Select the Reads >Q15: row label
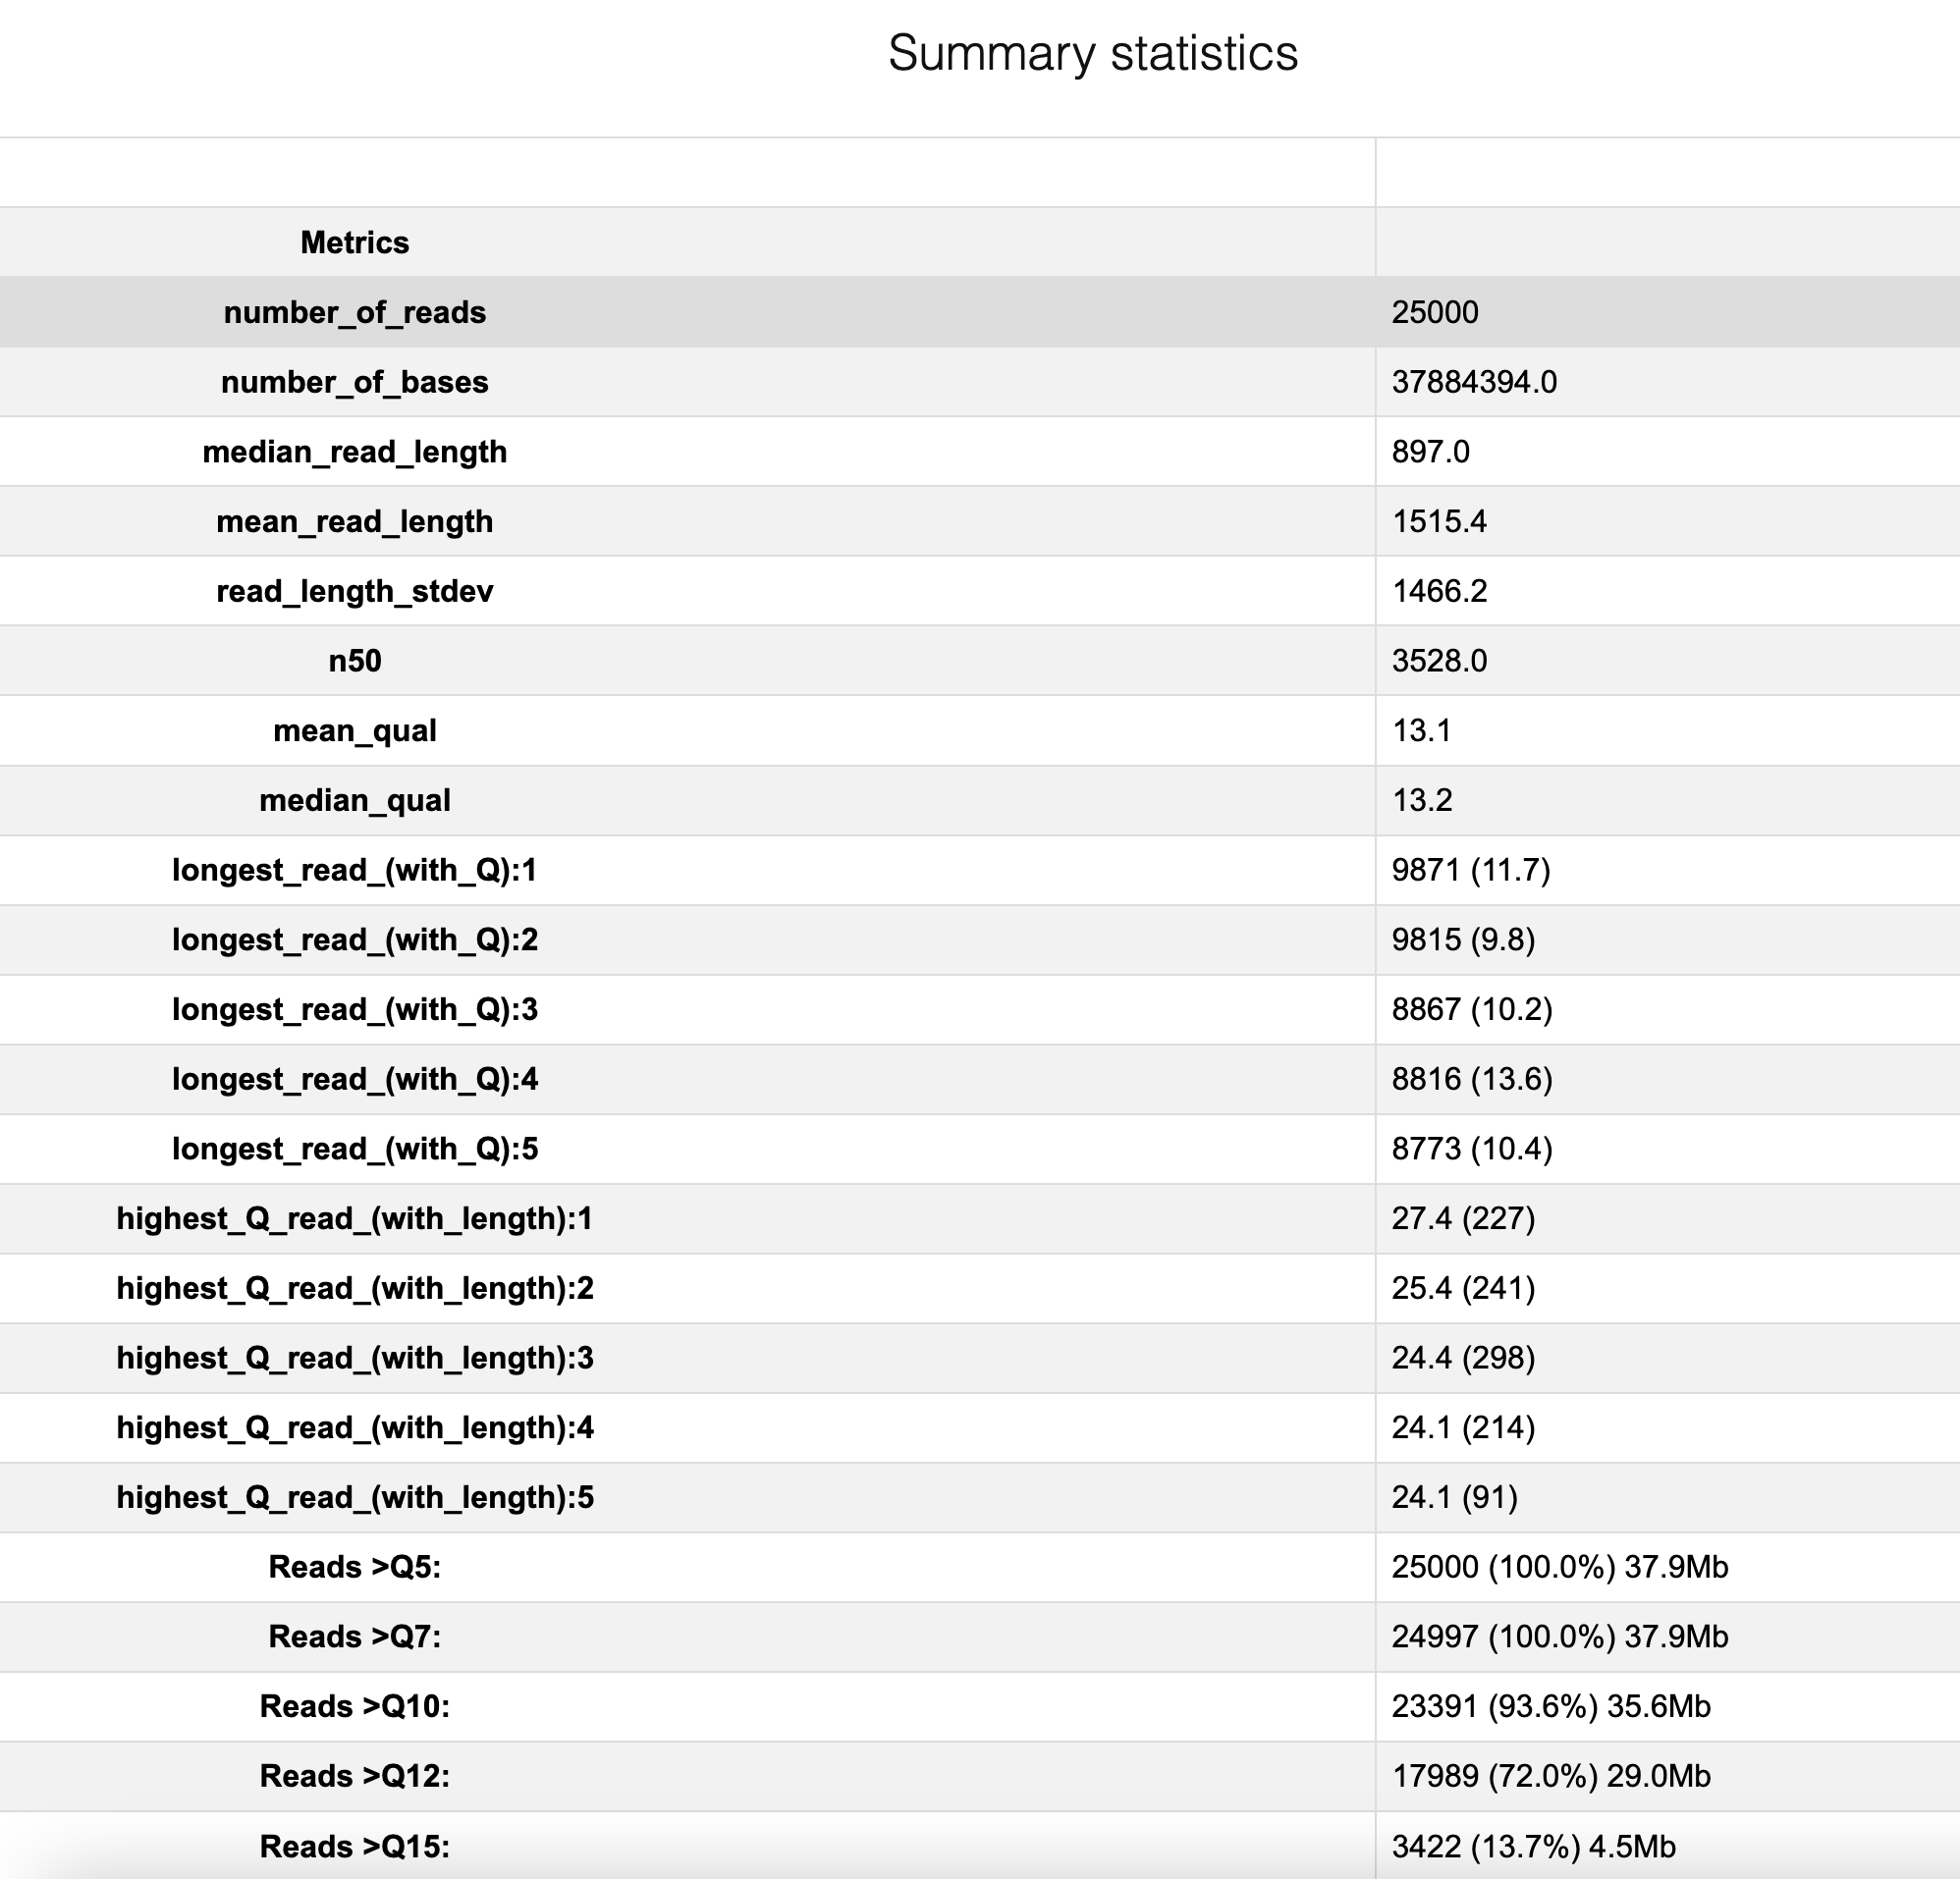This screenshot has height=1879, width=1960. 354,1846
